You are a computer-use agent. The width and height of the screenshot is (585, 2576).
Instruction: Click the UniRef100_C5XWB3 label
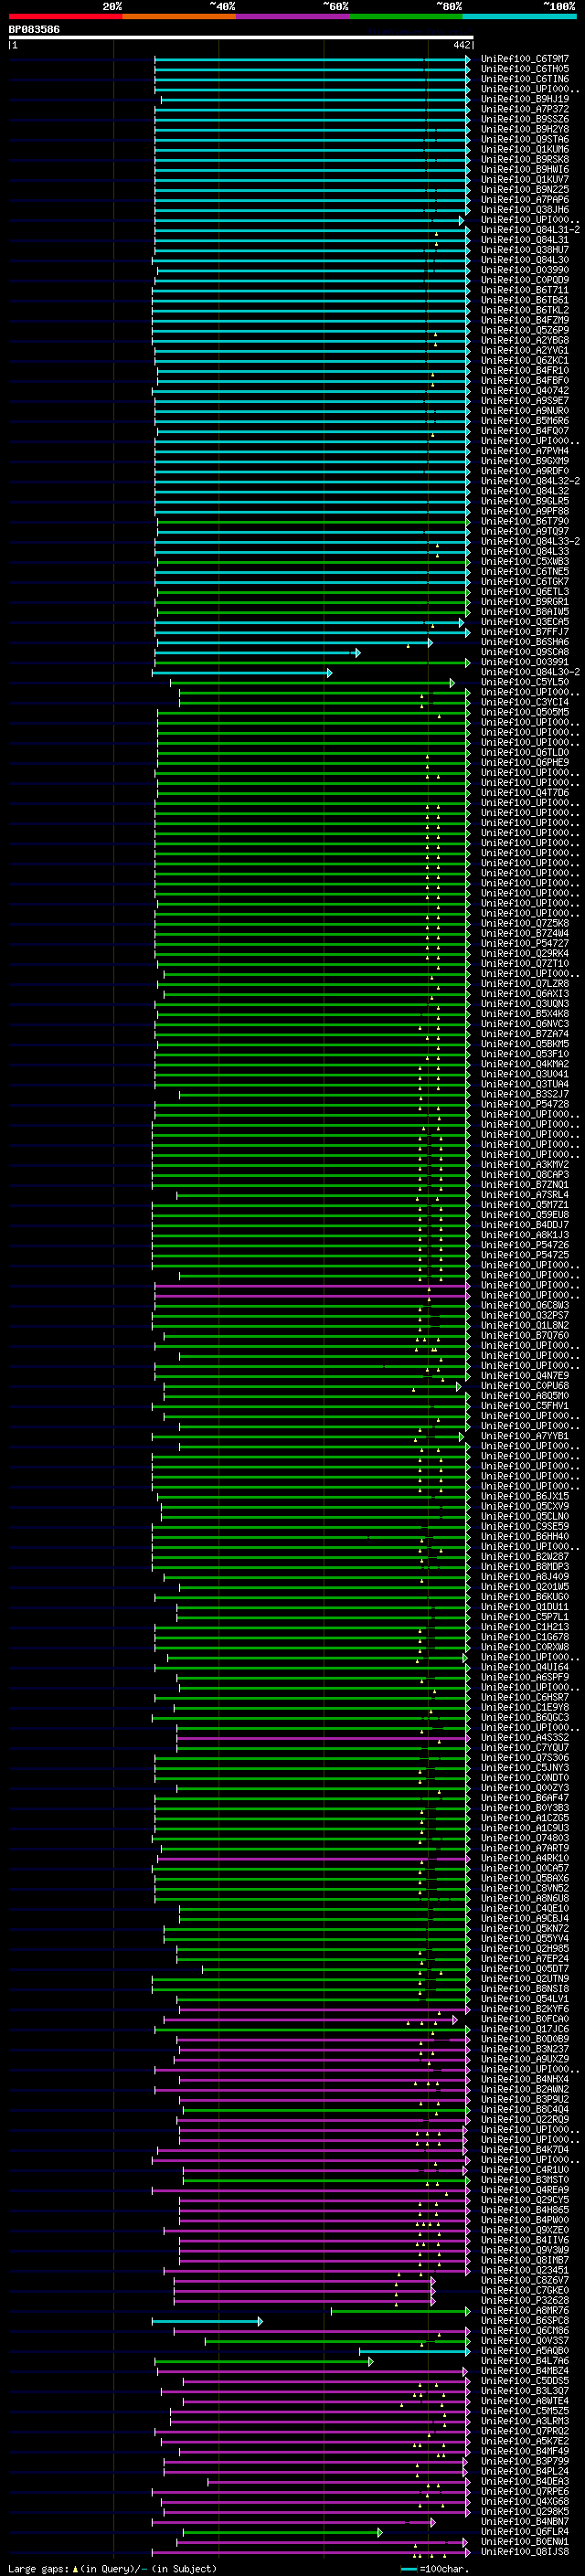tap(524, 562)
